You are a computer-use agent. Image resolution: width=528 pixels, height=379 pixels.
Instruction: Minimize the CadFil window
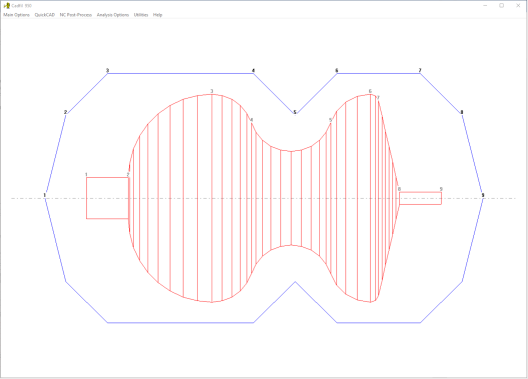click(x=485, y=5)
